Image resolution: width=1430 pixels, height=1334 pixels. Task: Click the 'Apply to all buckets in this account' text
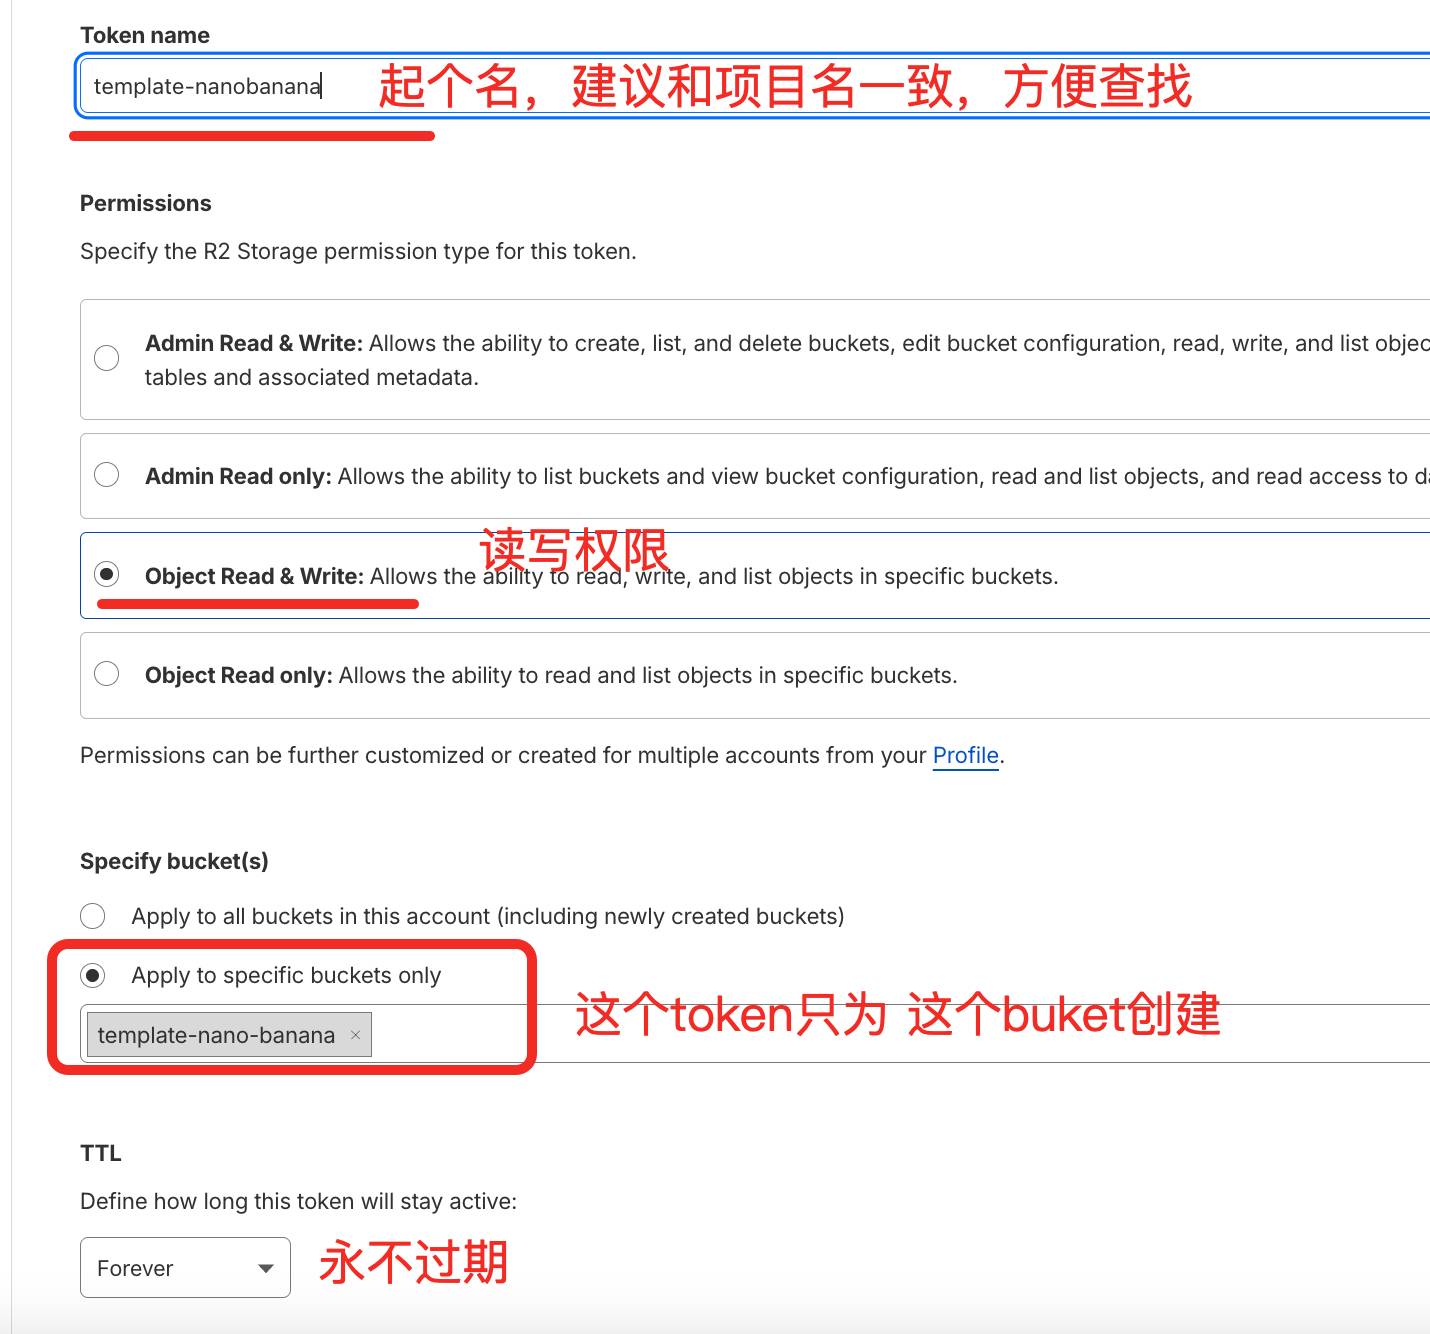click(487, 916)
